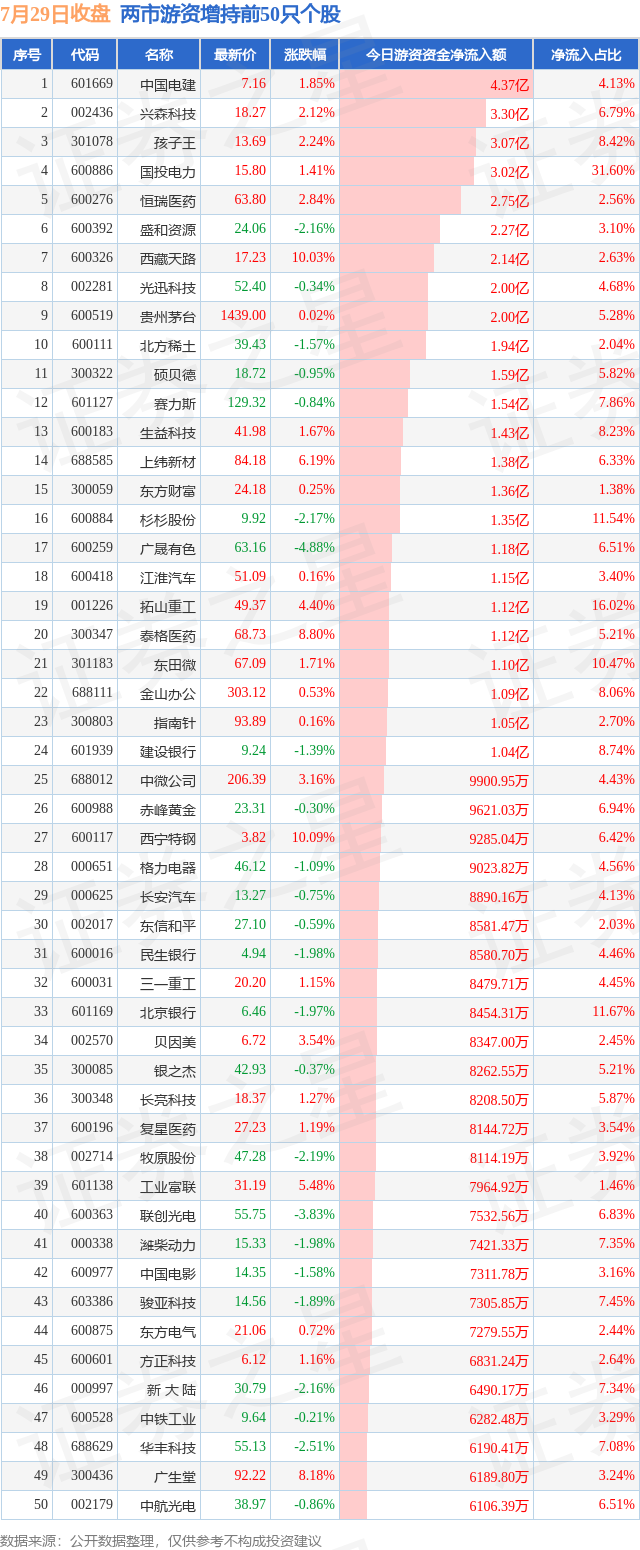
Task: Click the price 303.12 for 金山办公
Action: click(x=246, y=693)
